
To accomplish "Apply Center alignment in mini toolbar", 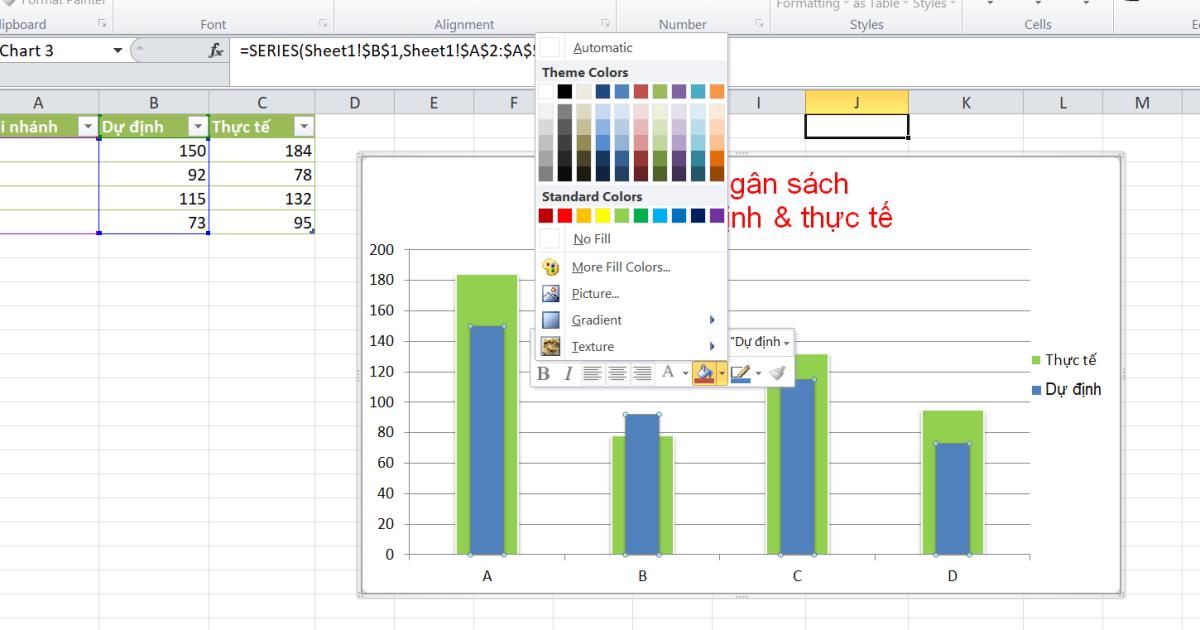I will click(617, 373).
